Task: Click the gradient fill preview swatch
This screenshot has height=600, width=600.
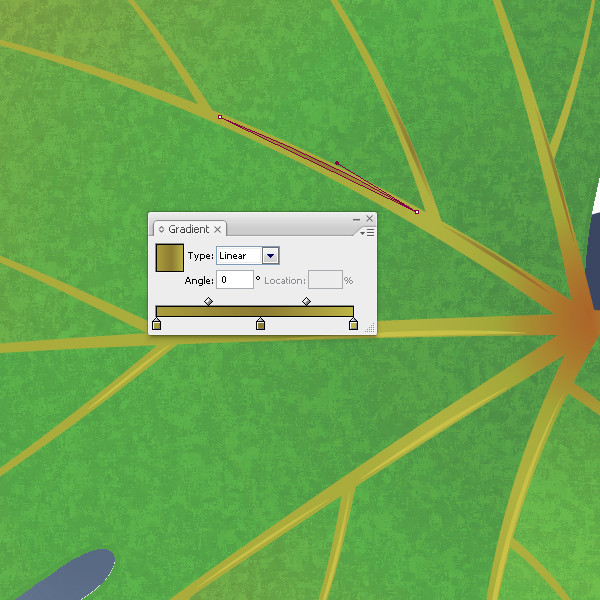Action: point(170,258)
